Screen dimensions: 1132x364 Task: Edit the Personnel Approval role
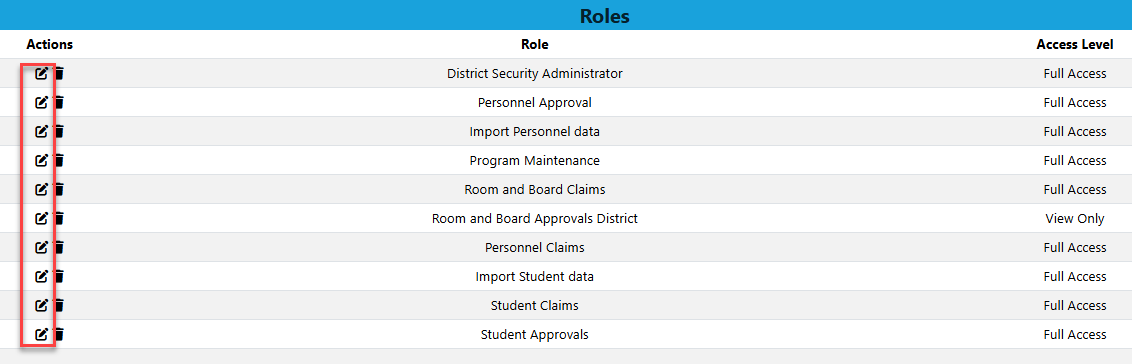click(x=42, y=102)
